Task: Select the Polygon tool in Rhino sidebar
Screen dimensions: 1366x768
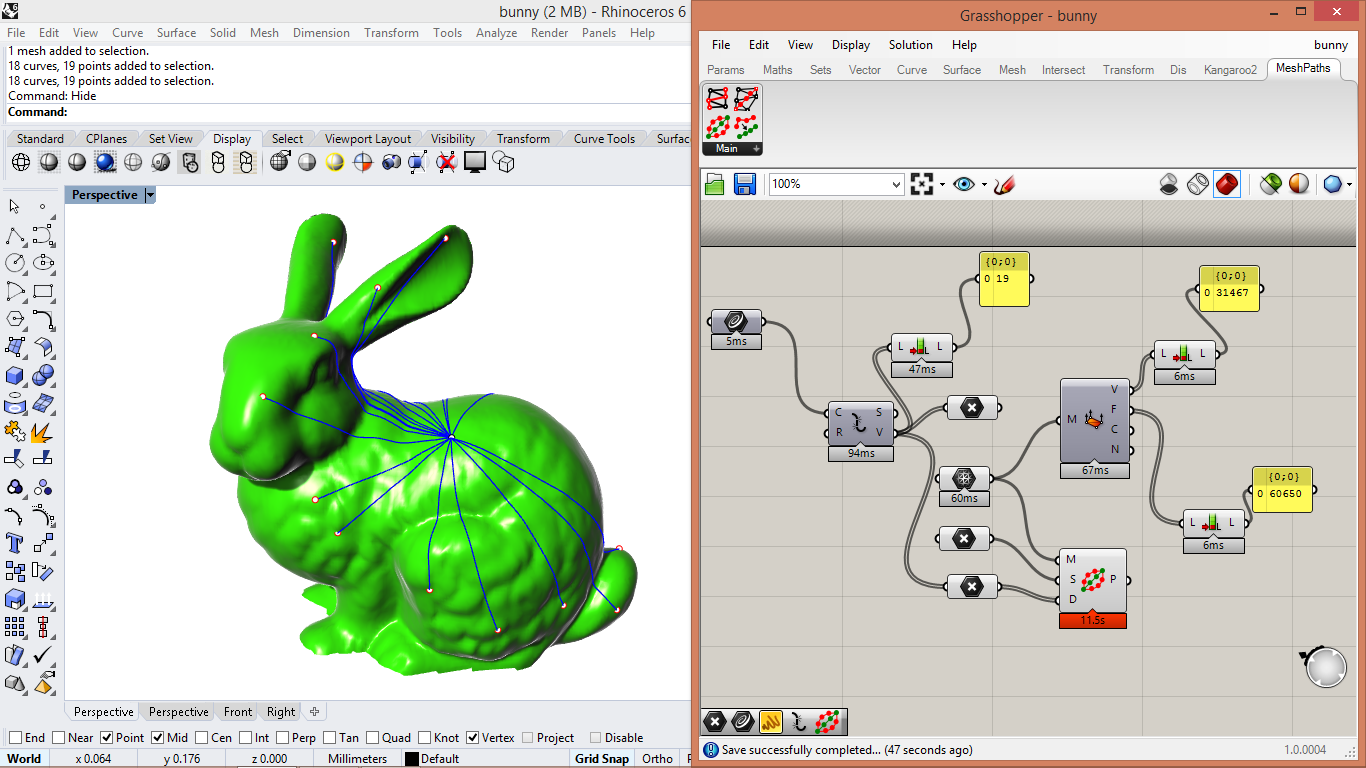Action: [x=15, y=320]
